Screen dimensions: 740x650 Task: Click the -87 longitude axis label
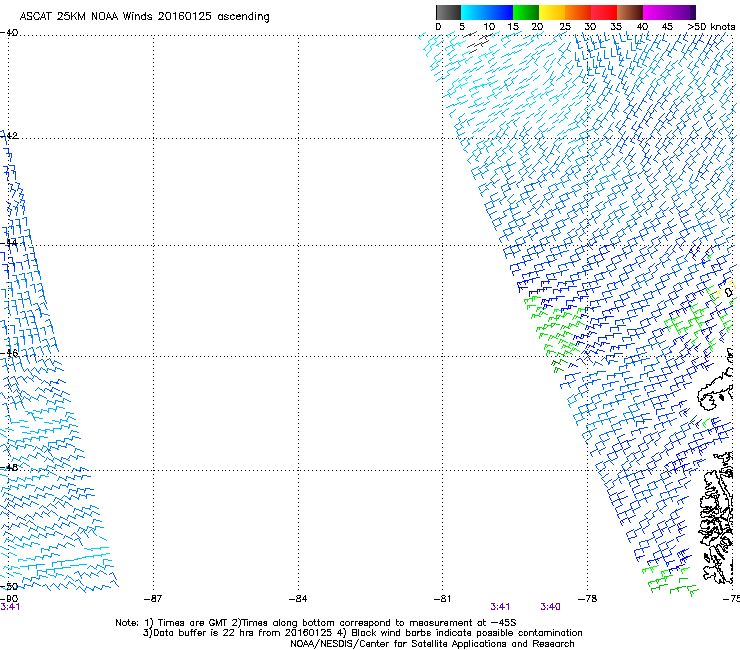click(x=153, y=599)
